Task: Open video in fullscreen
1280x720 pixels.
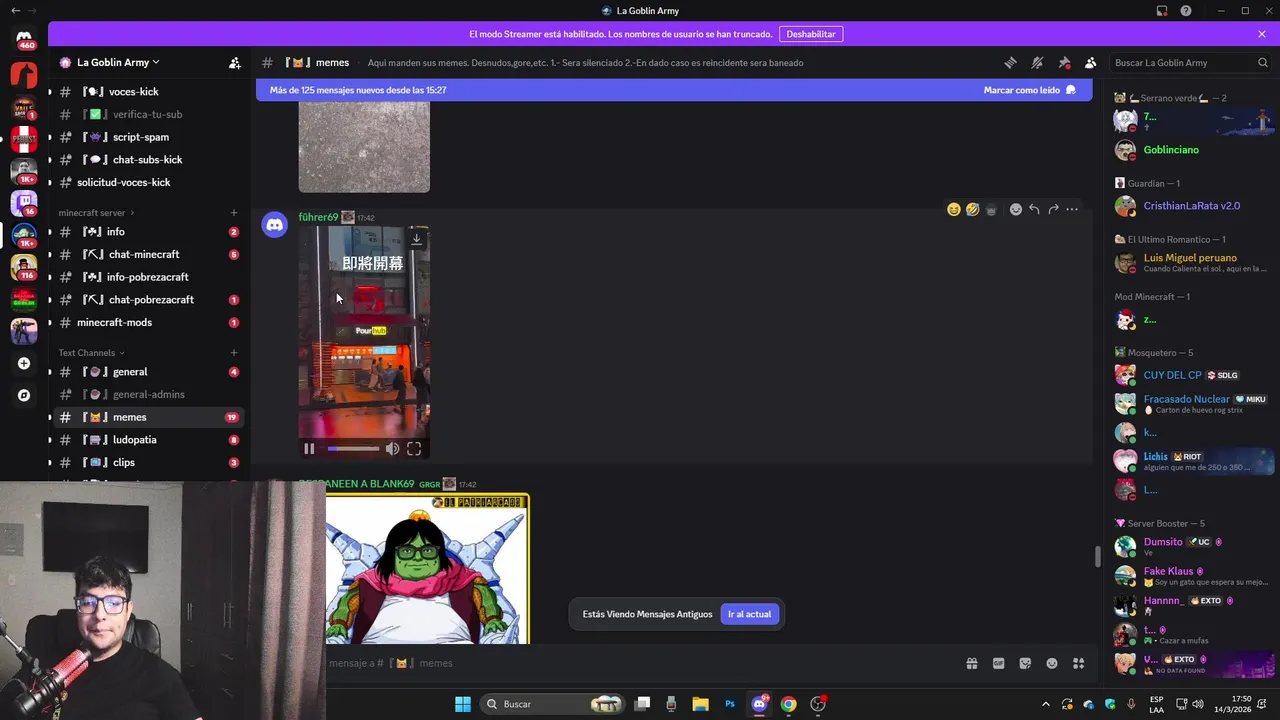Action: coord(414,449)
